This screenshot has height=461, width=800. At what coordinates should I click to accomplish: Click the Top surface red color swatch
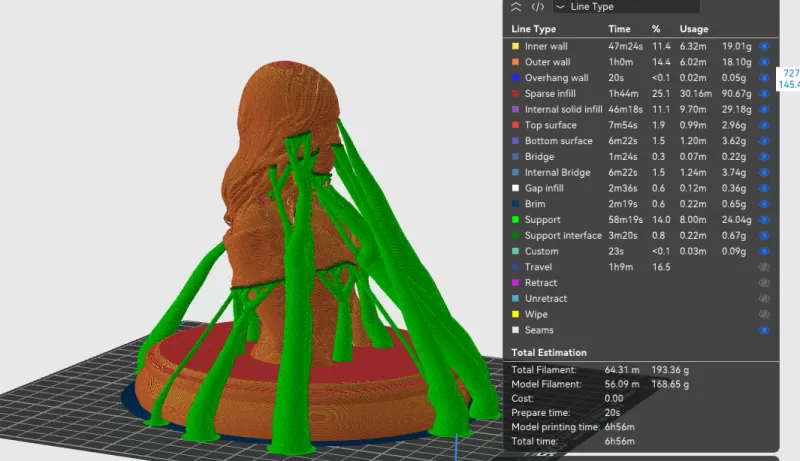515,125
